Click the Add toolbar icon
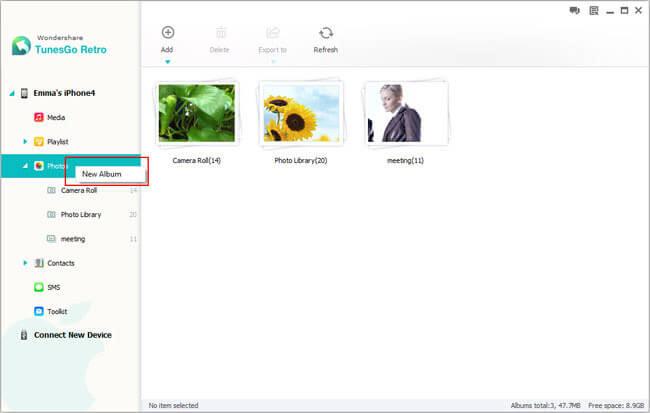This screenshot has height=413, width=650. [x=167, y=32]
